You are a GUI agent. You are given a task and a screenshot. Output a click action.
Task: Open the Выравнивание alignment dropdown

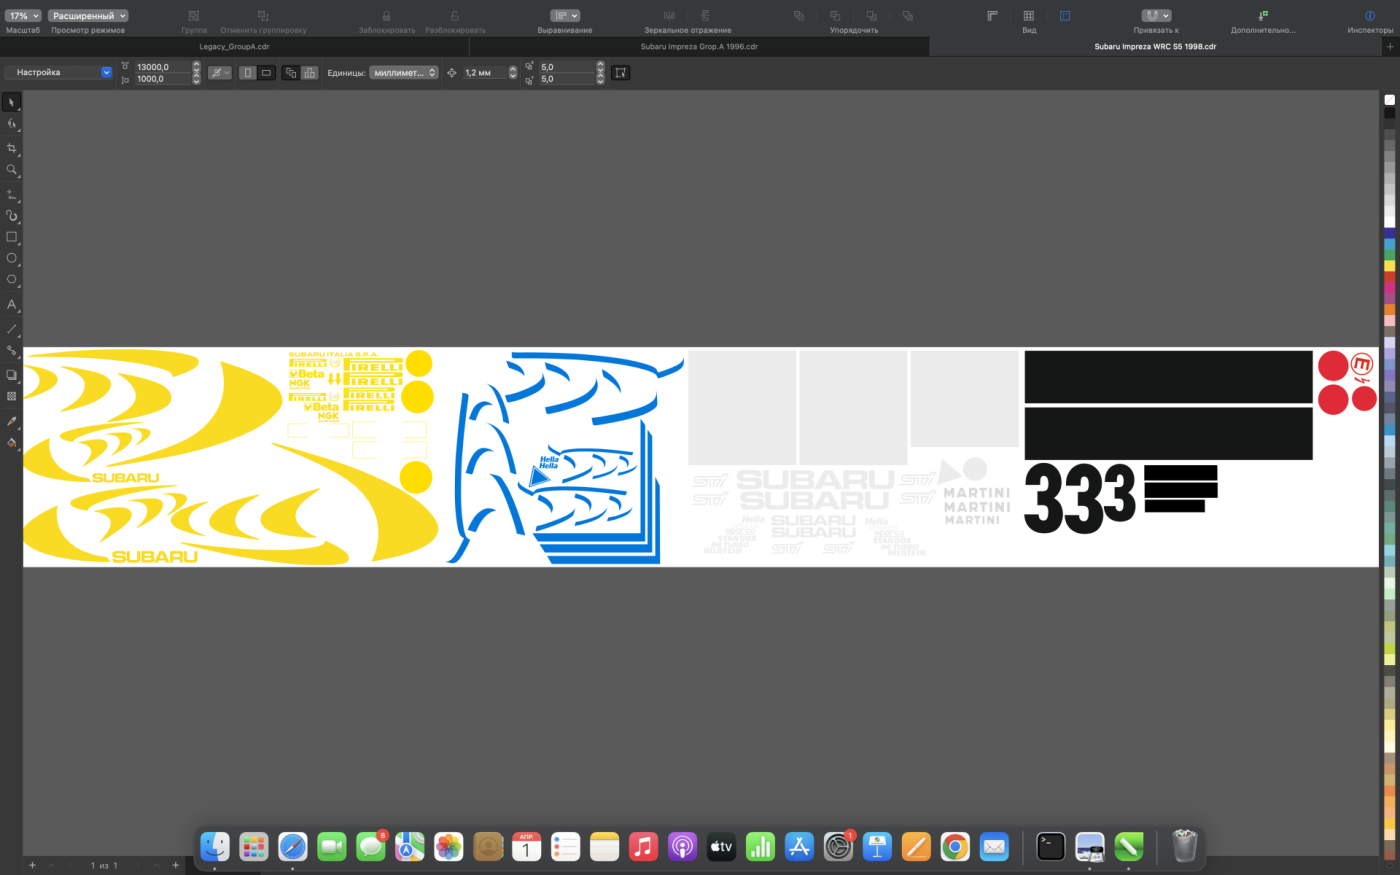565,16
